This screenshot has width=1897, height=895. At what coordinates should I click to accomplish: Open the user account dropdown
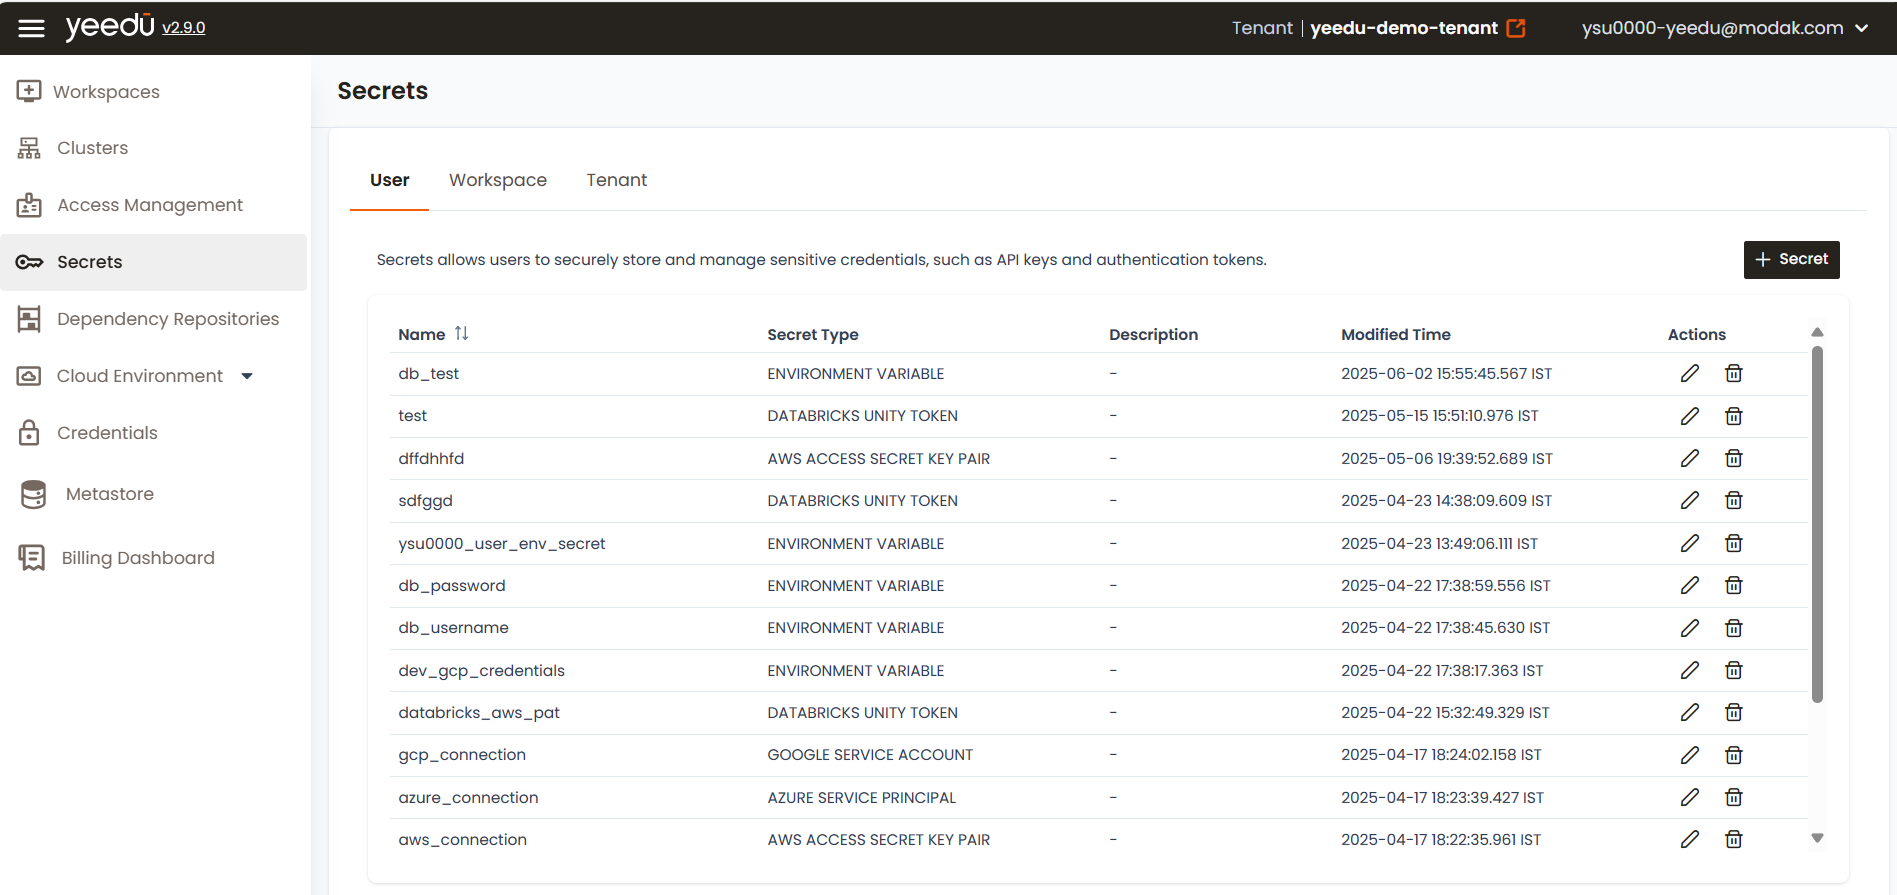point(1725,28)
